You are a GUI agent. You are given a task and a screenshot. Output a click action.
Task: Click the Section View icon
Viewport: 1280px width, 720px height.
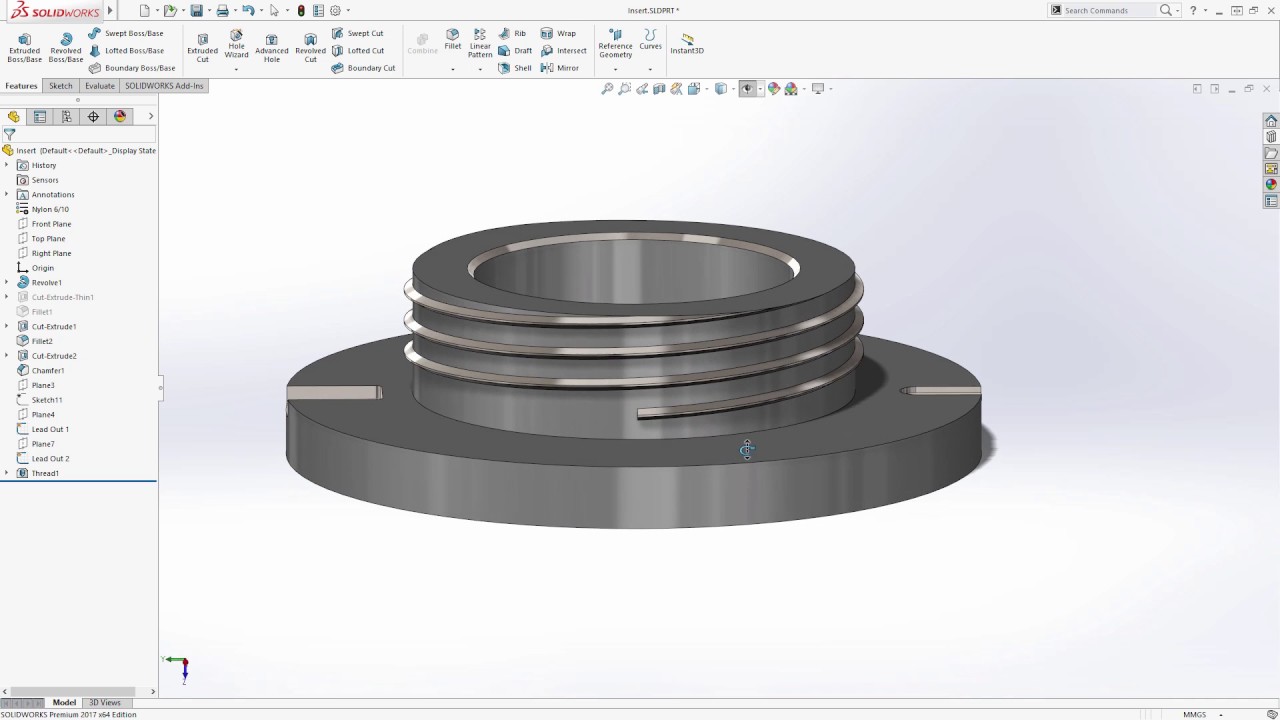click(659, 89)
